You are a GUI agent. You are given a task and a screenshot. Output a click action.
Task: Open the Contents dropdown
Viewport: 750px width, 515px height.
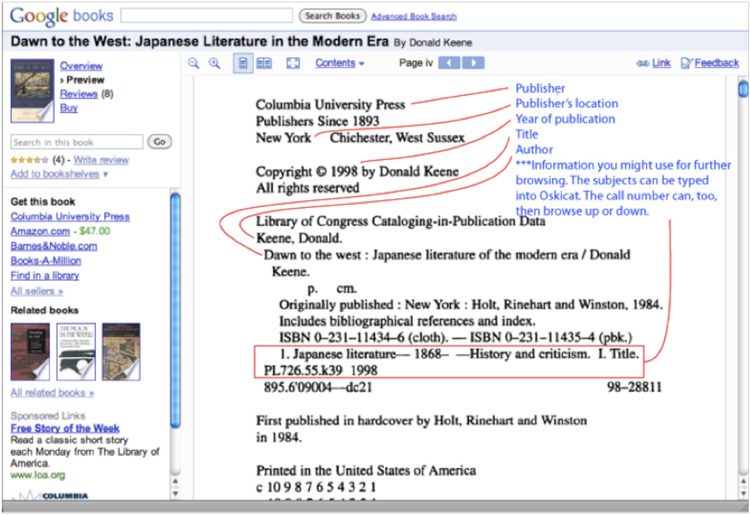339,63
